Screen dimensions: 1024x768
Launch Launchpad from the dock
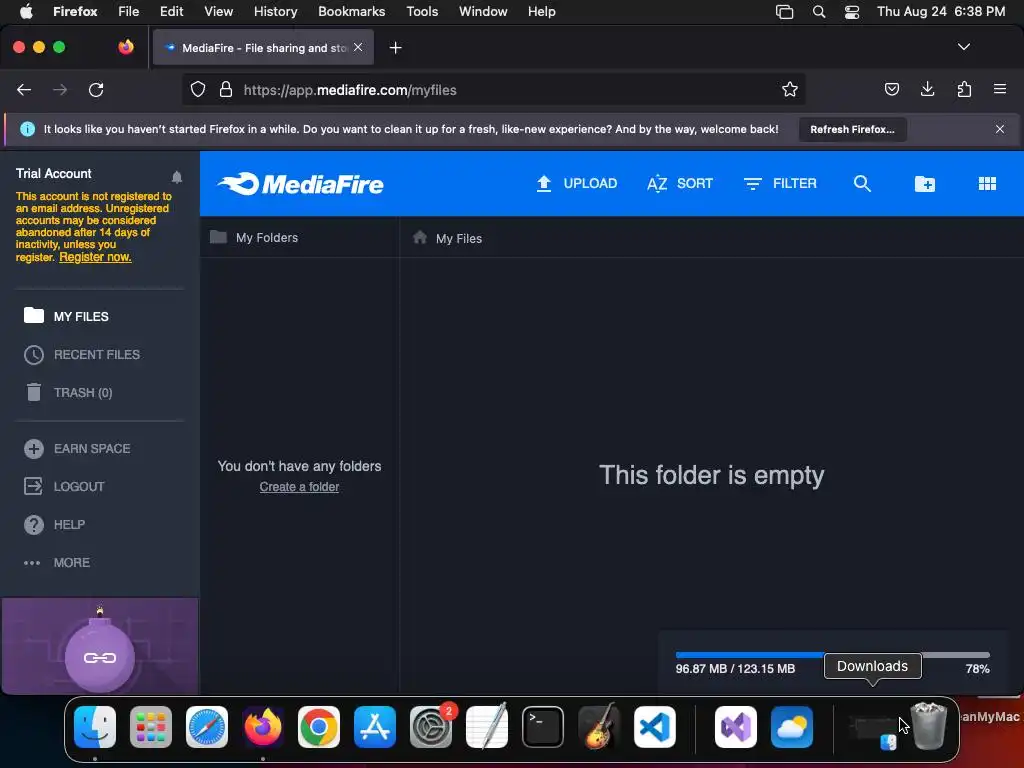[x=151, y=727]
